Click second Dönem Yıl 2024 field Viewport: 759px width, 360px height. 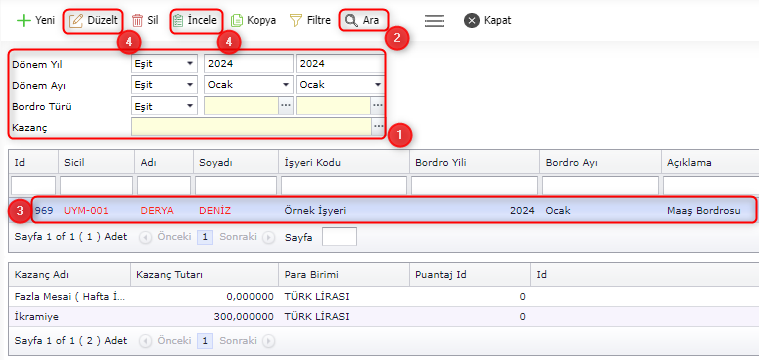(340, 63)
